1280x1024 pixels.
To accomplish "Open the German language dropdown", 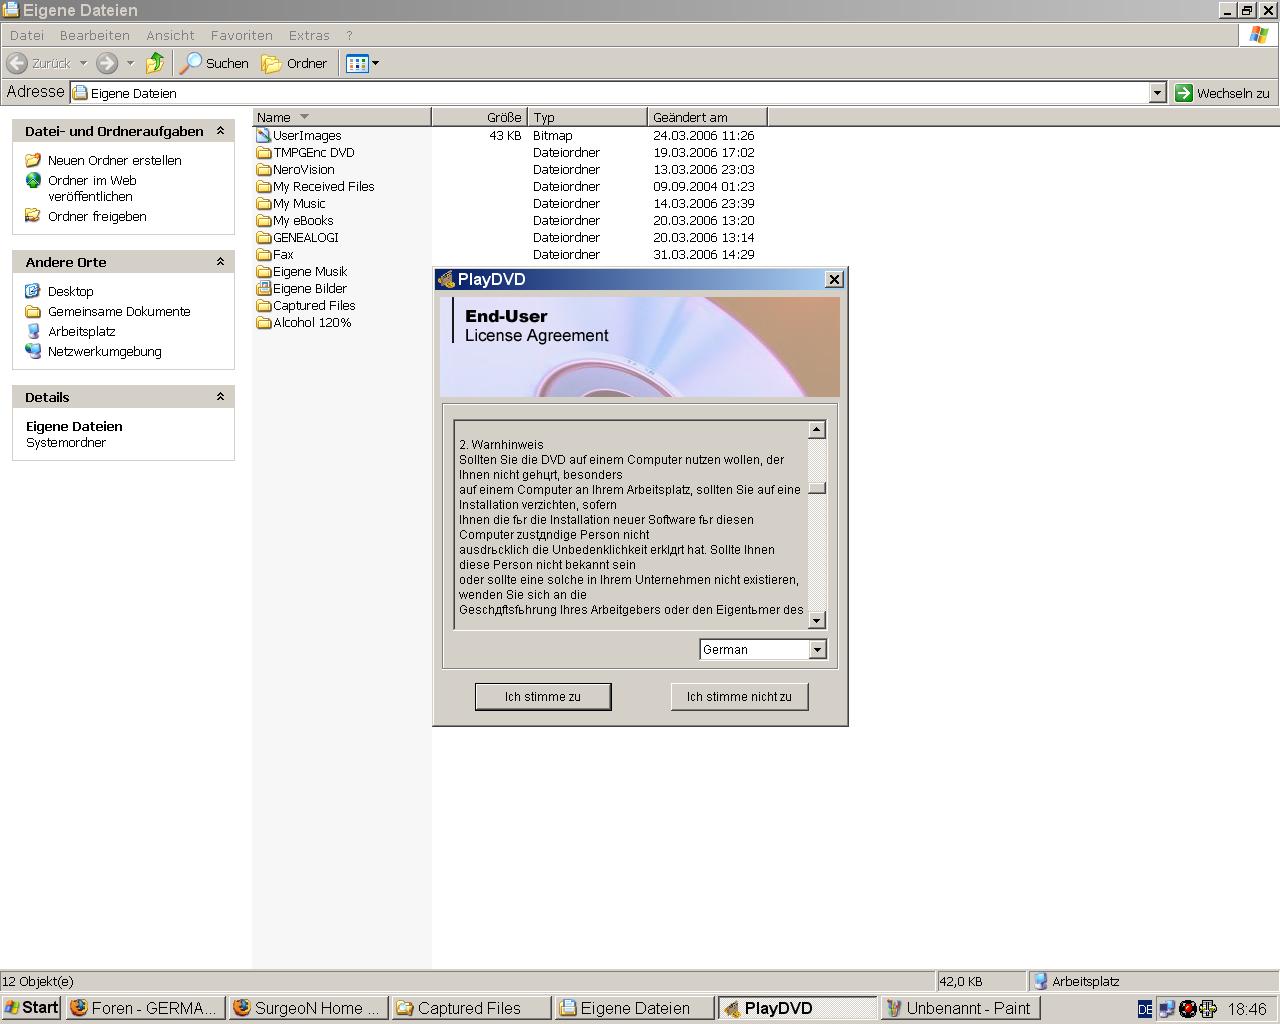I will (817, 650).
